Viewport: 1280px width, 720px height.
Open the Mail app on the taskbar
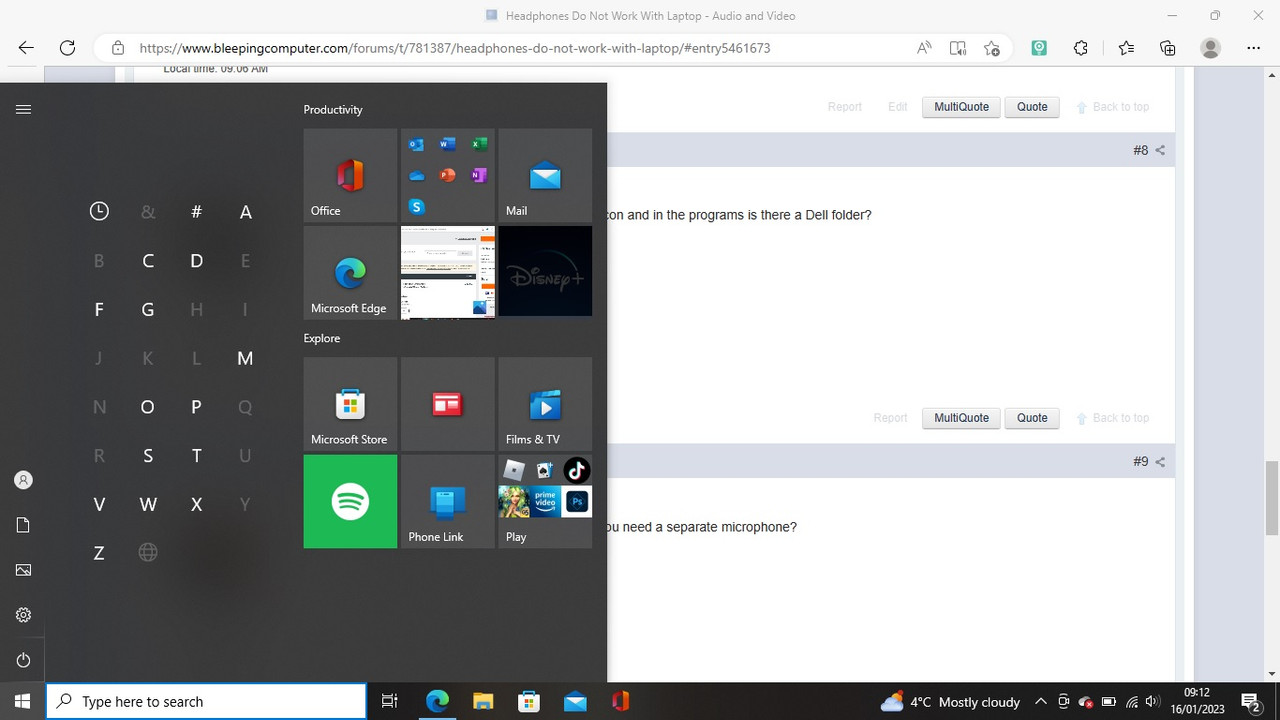click(x=575, y=701)
